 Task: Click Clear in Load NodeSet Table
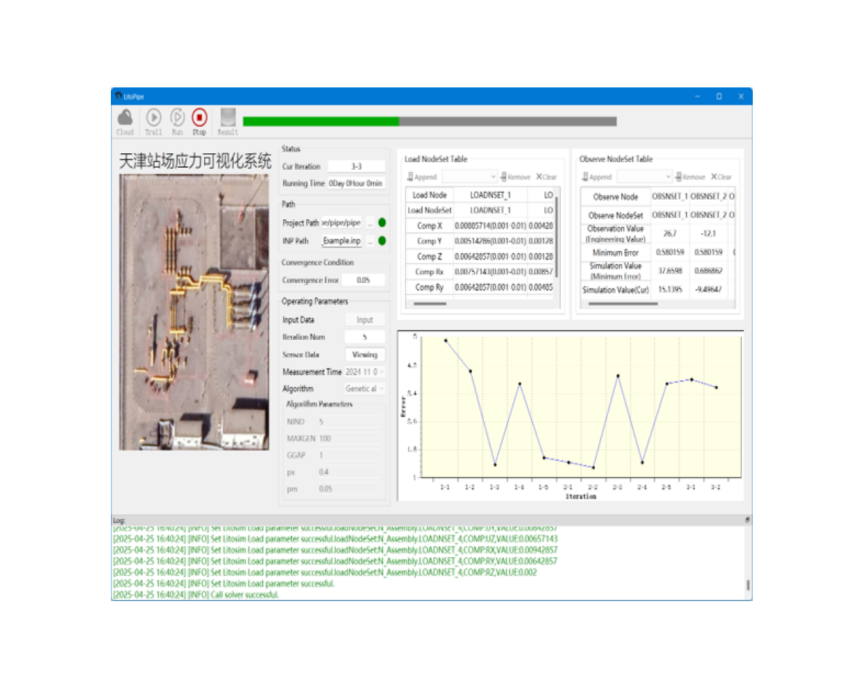pos(546,177)
